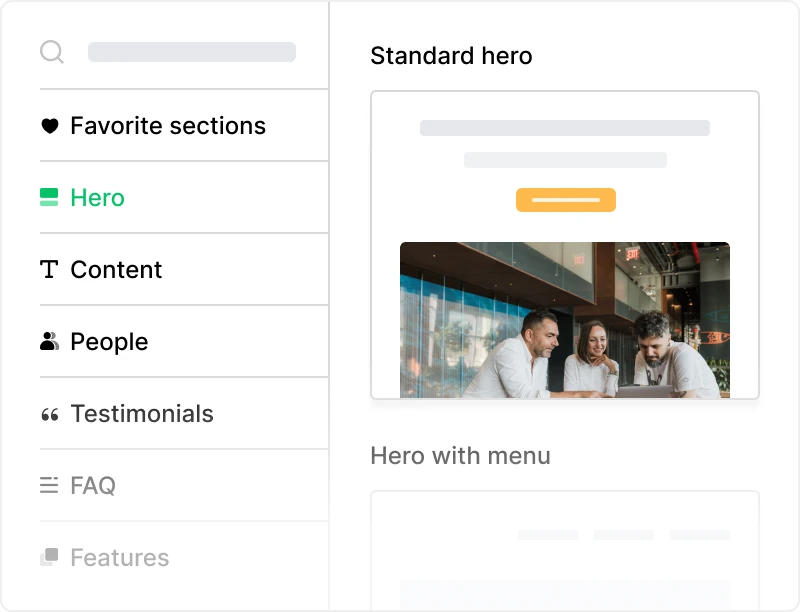Click the FAQ list lines icon
Screen dimensions: 800x612
[x=49, y=485]
